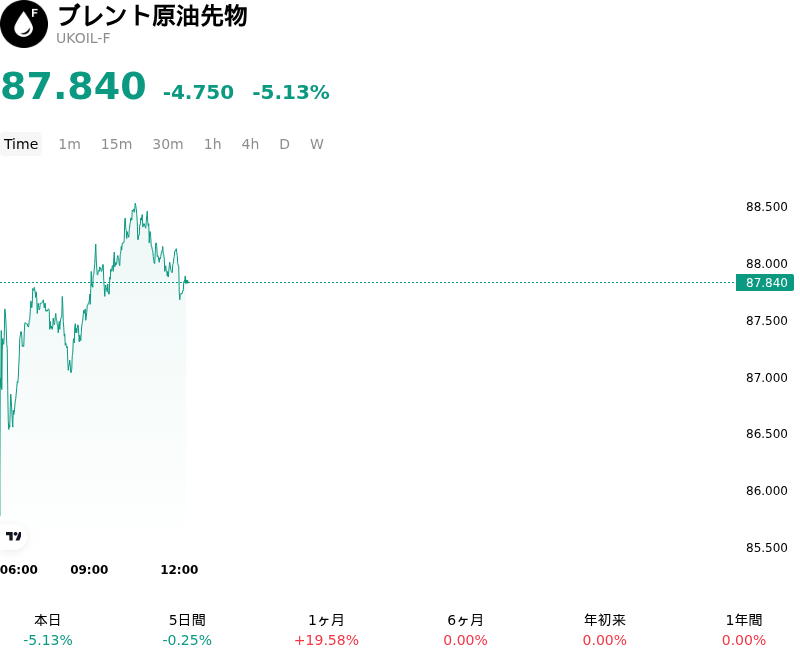Select the 6ヶ月 performance range
Screen dimensions: 800x660
(465, 630)
